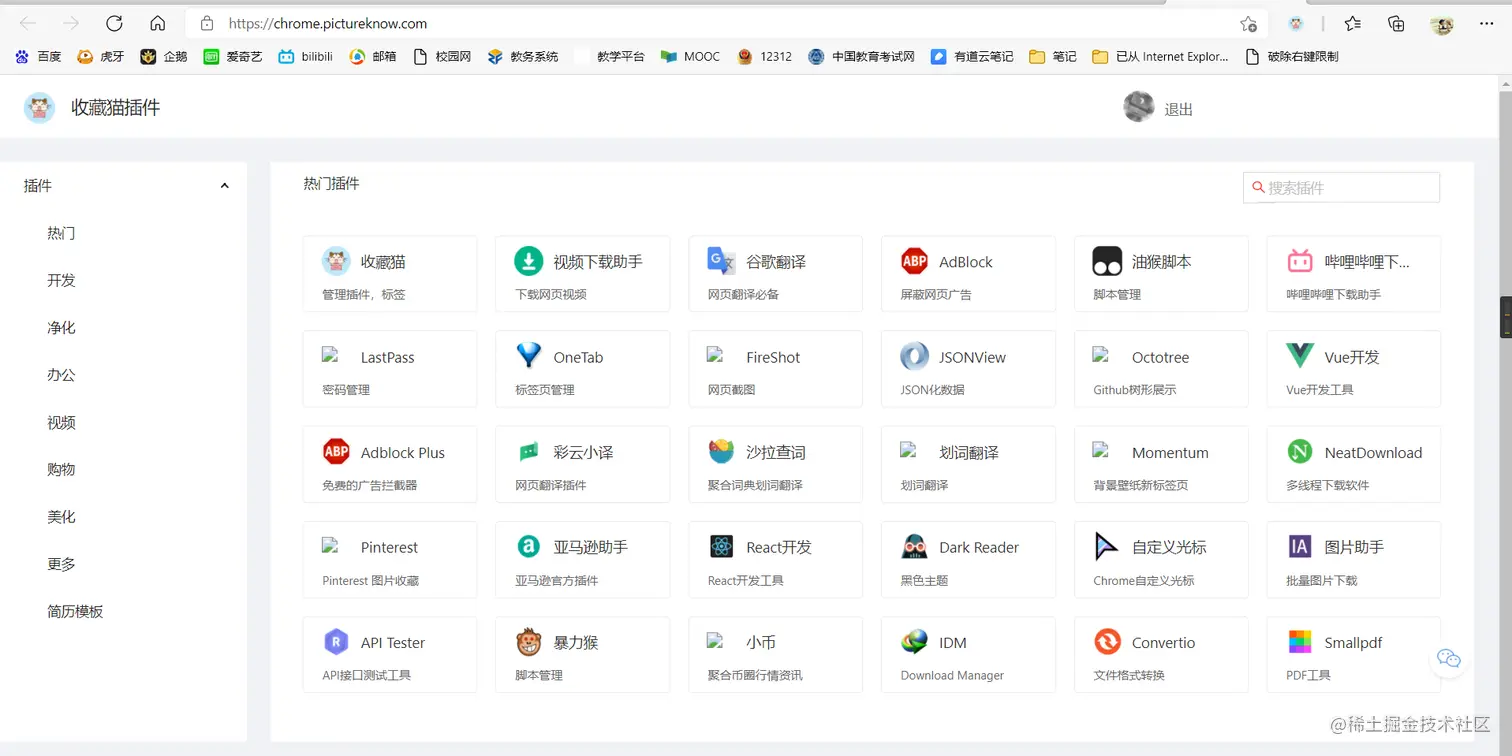Image resolution: width=1512 pixels, height=756 pixels.
Task: Select the 购物 category
Action: coord(61,469)
